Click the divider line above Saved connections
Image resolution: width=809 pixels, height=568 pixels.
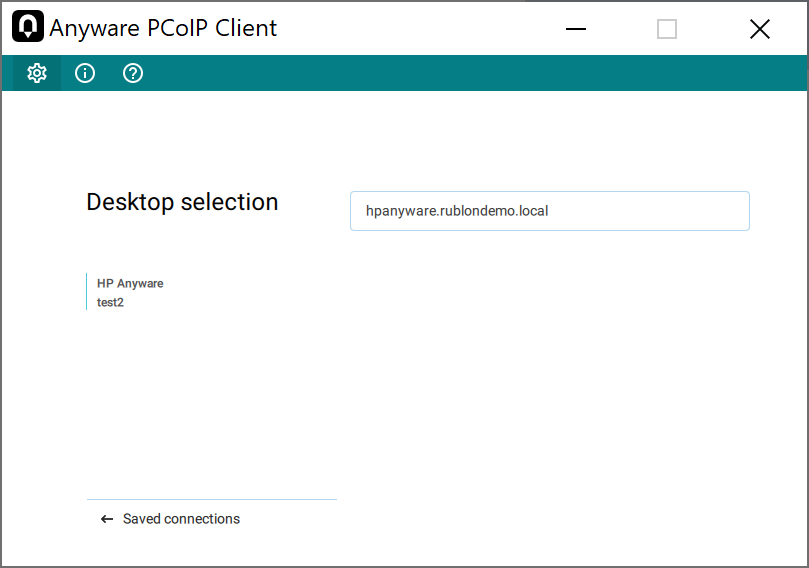[211, 499]
